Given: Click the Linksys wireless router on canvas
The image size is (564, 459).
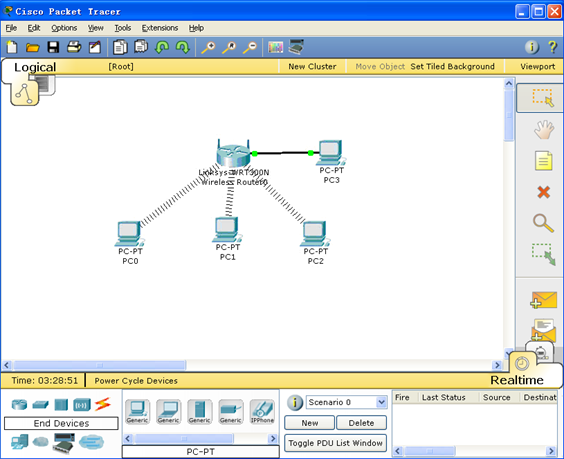Looking at the screenshot, I should (233, 153).
